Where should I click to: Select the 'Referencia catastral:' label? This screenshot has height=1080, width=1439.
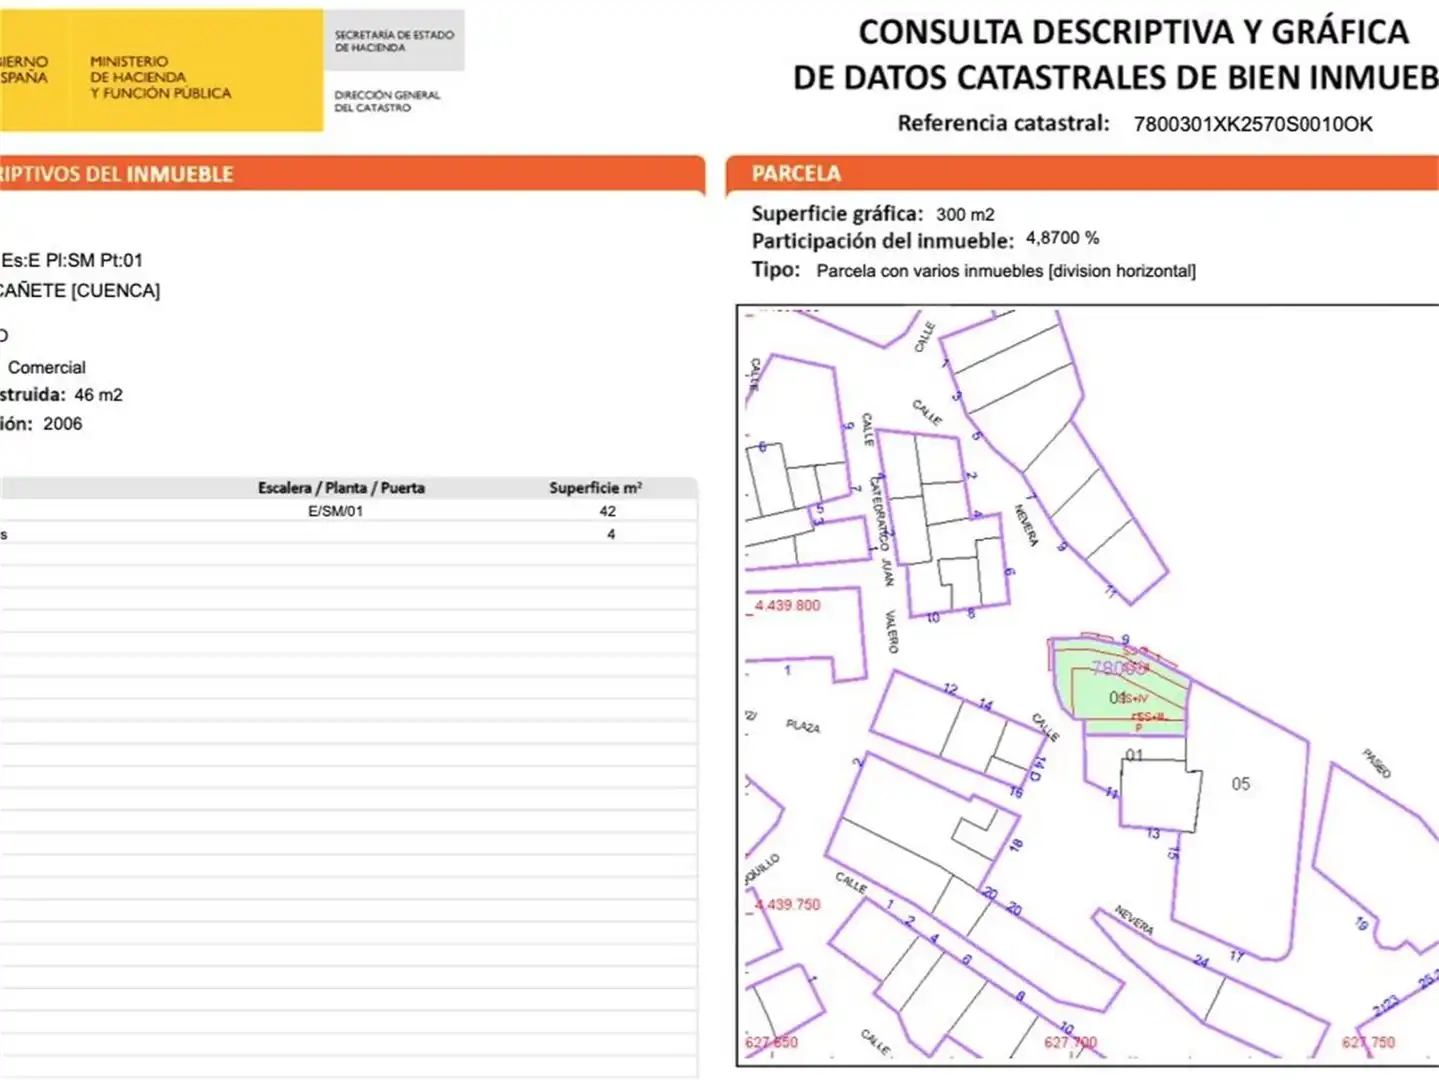point(1003,123)
